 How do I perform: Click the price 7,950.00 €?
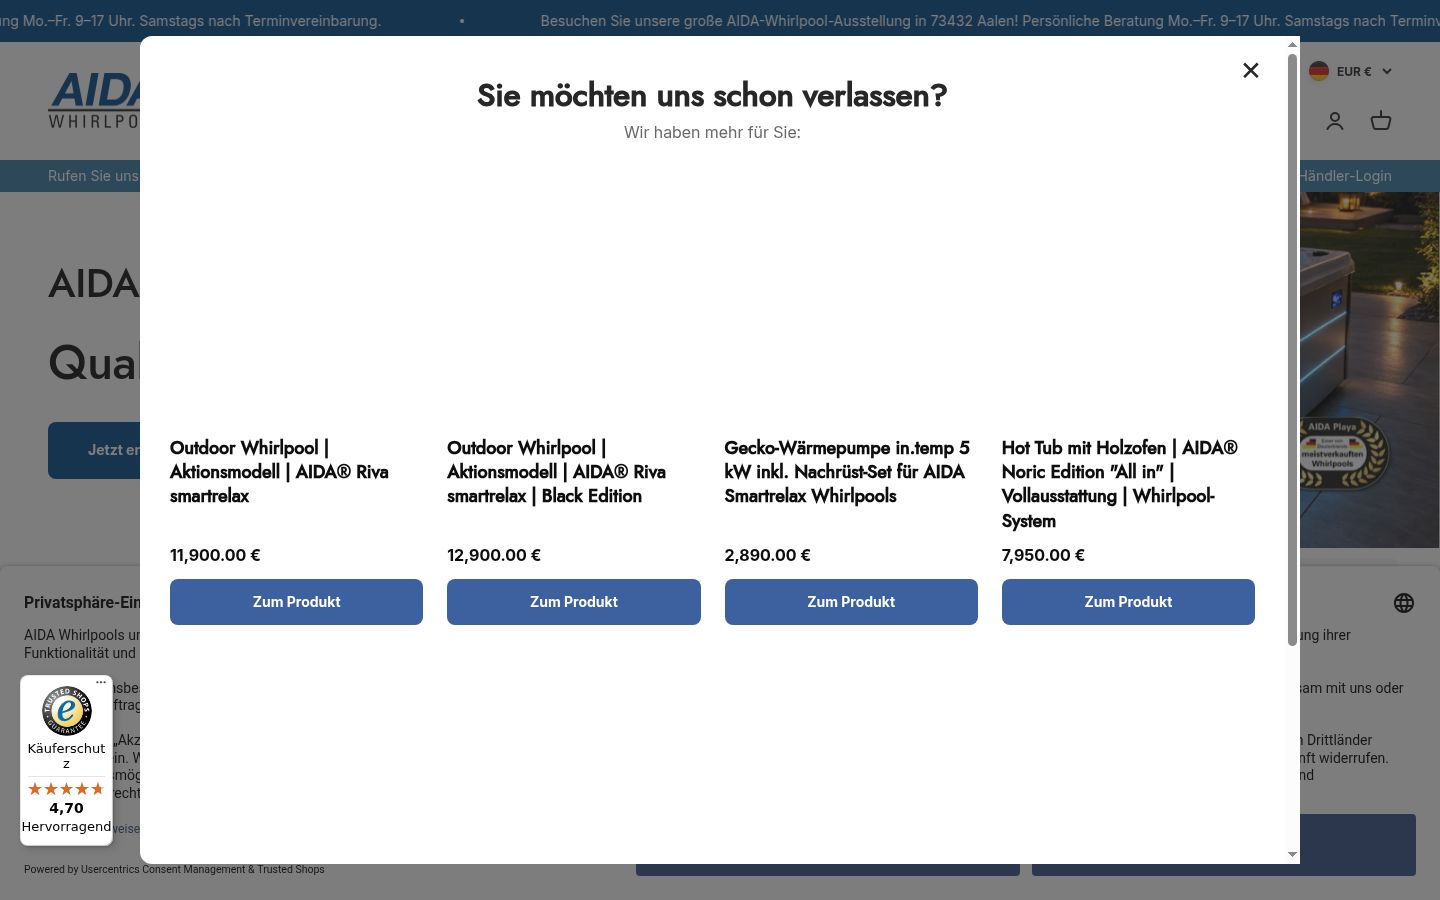point(1043,555)
